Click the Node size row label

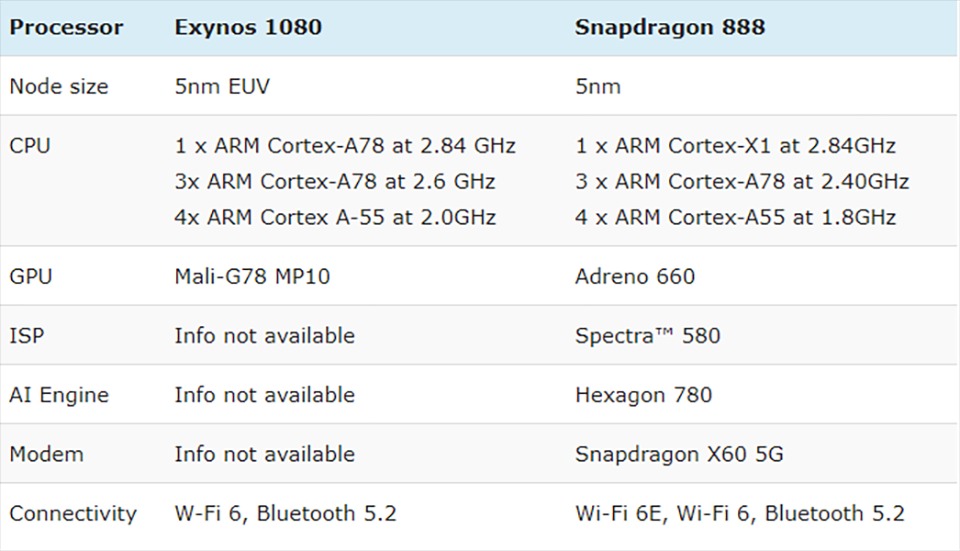(x=59, y=86)
